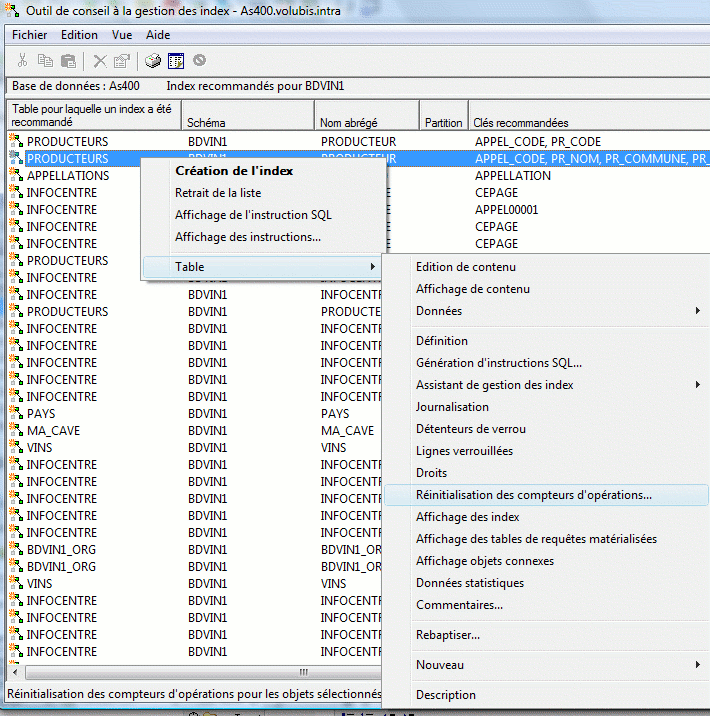
Task: Open the Vue menu
Action: point(122,35)
